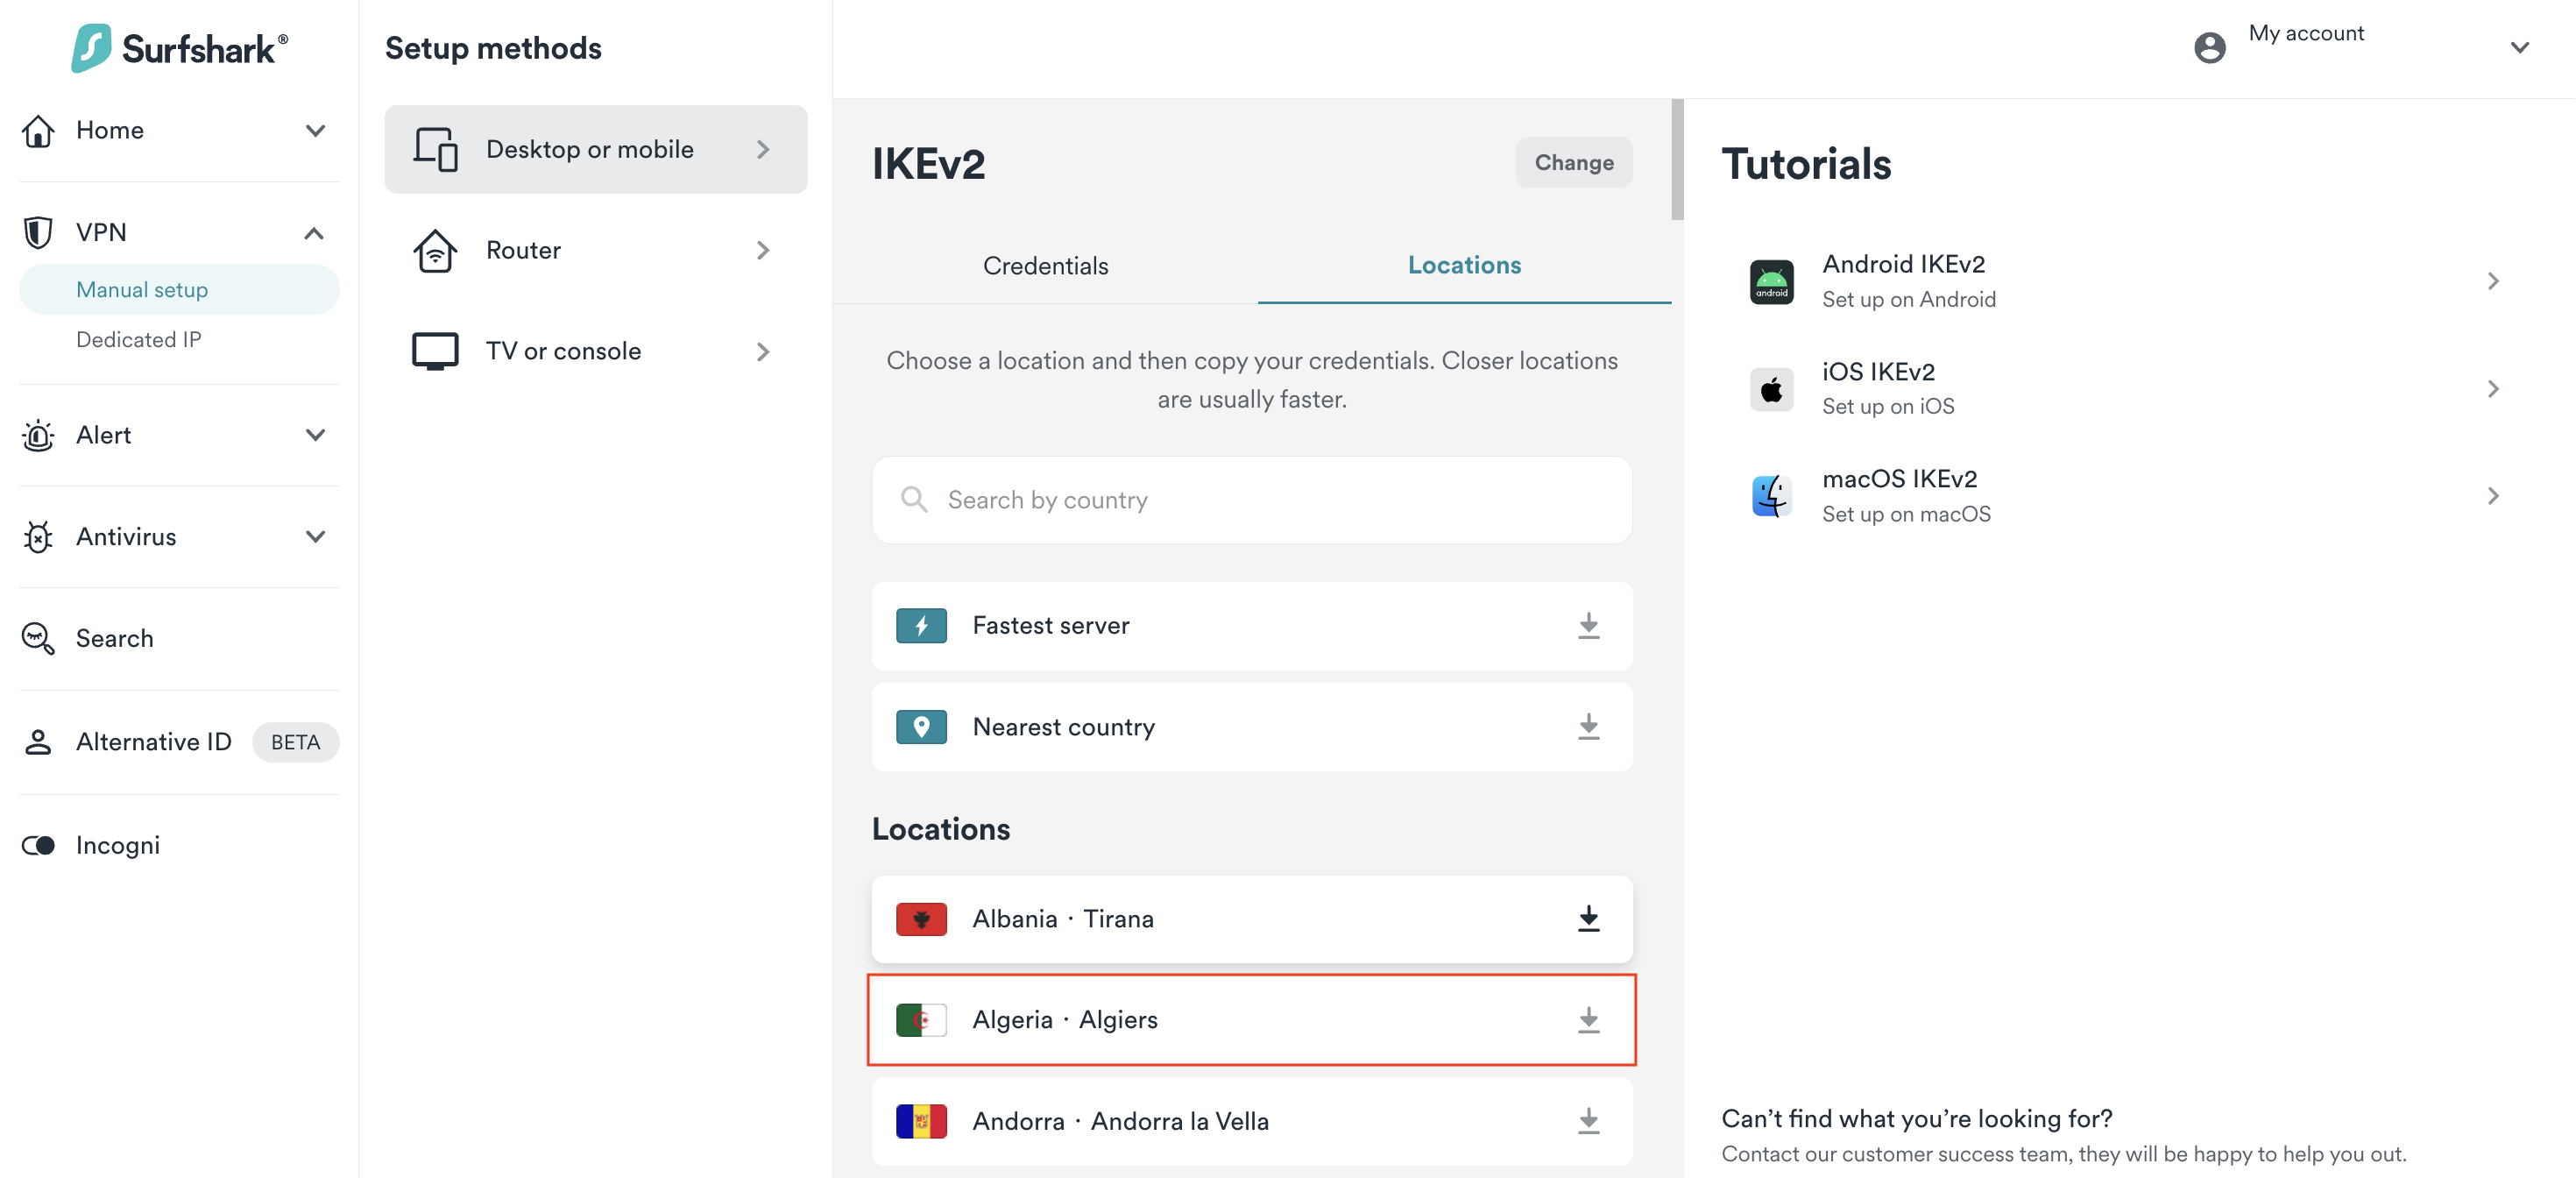Image resolution: width=2576 pixels, height=1178 pixels.
Task: Click the Albania flag icon
Action: (921, 919)
